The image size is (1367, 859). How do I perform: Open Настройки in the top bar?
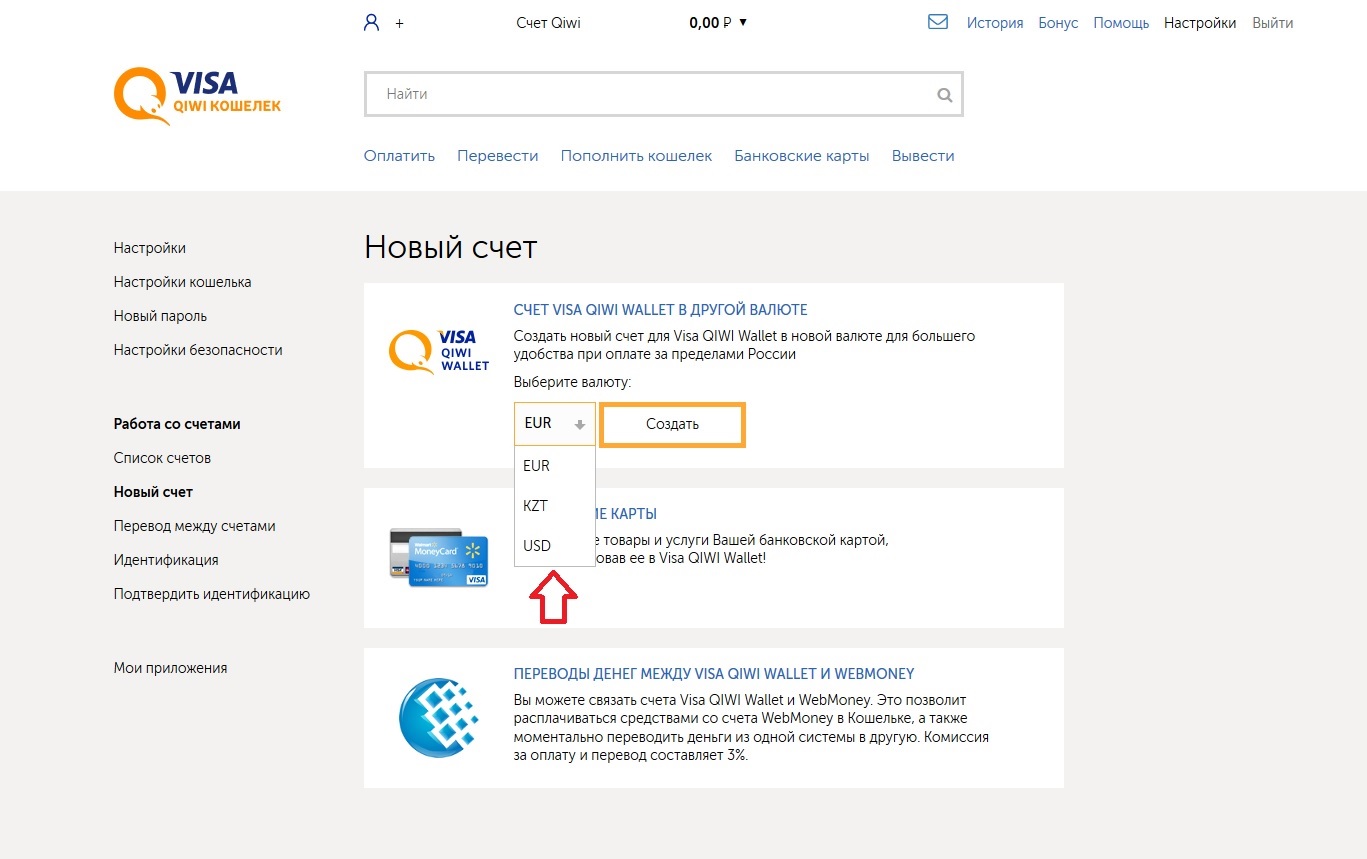pos(1200,23)
